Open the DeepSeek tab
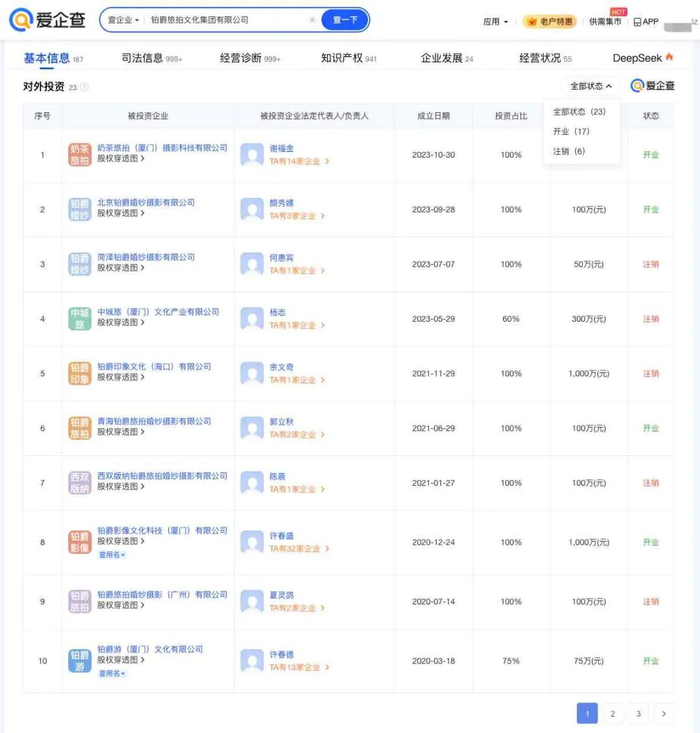The image size is (700, 733). coord(643,58)
